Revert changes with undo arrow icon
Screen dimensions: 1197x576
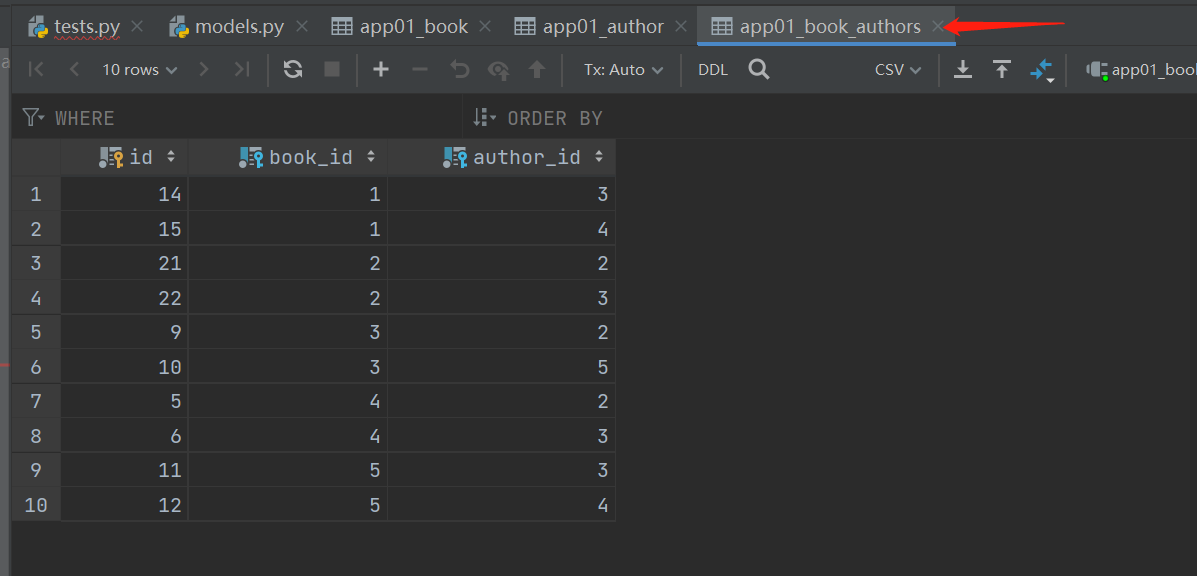(460, 69)
